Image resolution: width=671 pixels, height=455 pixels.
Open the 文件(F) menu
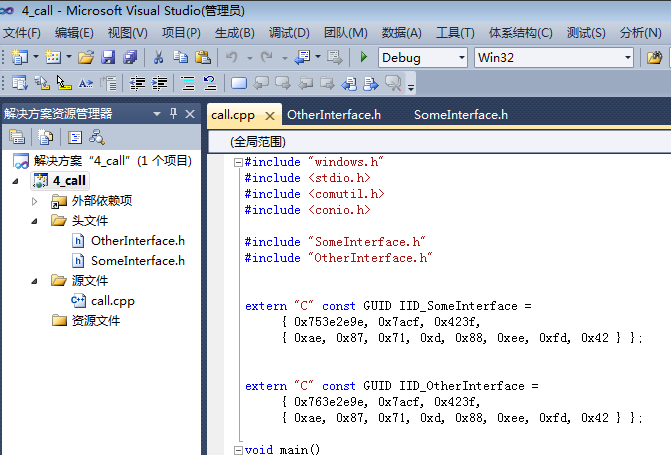click(x=22, y=33)
